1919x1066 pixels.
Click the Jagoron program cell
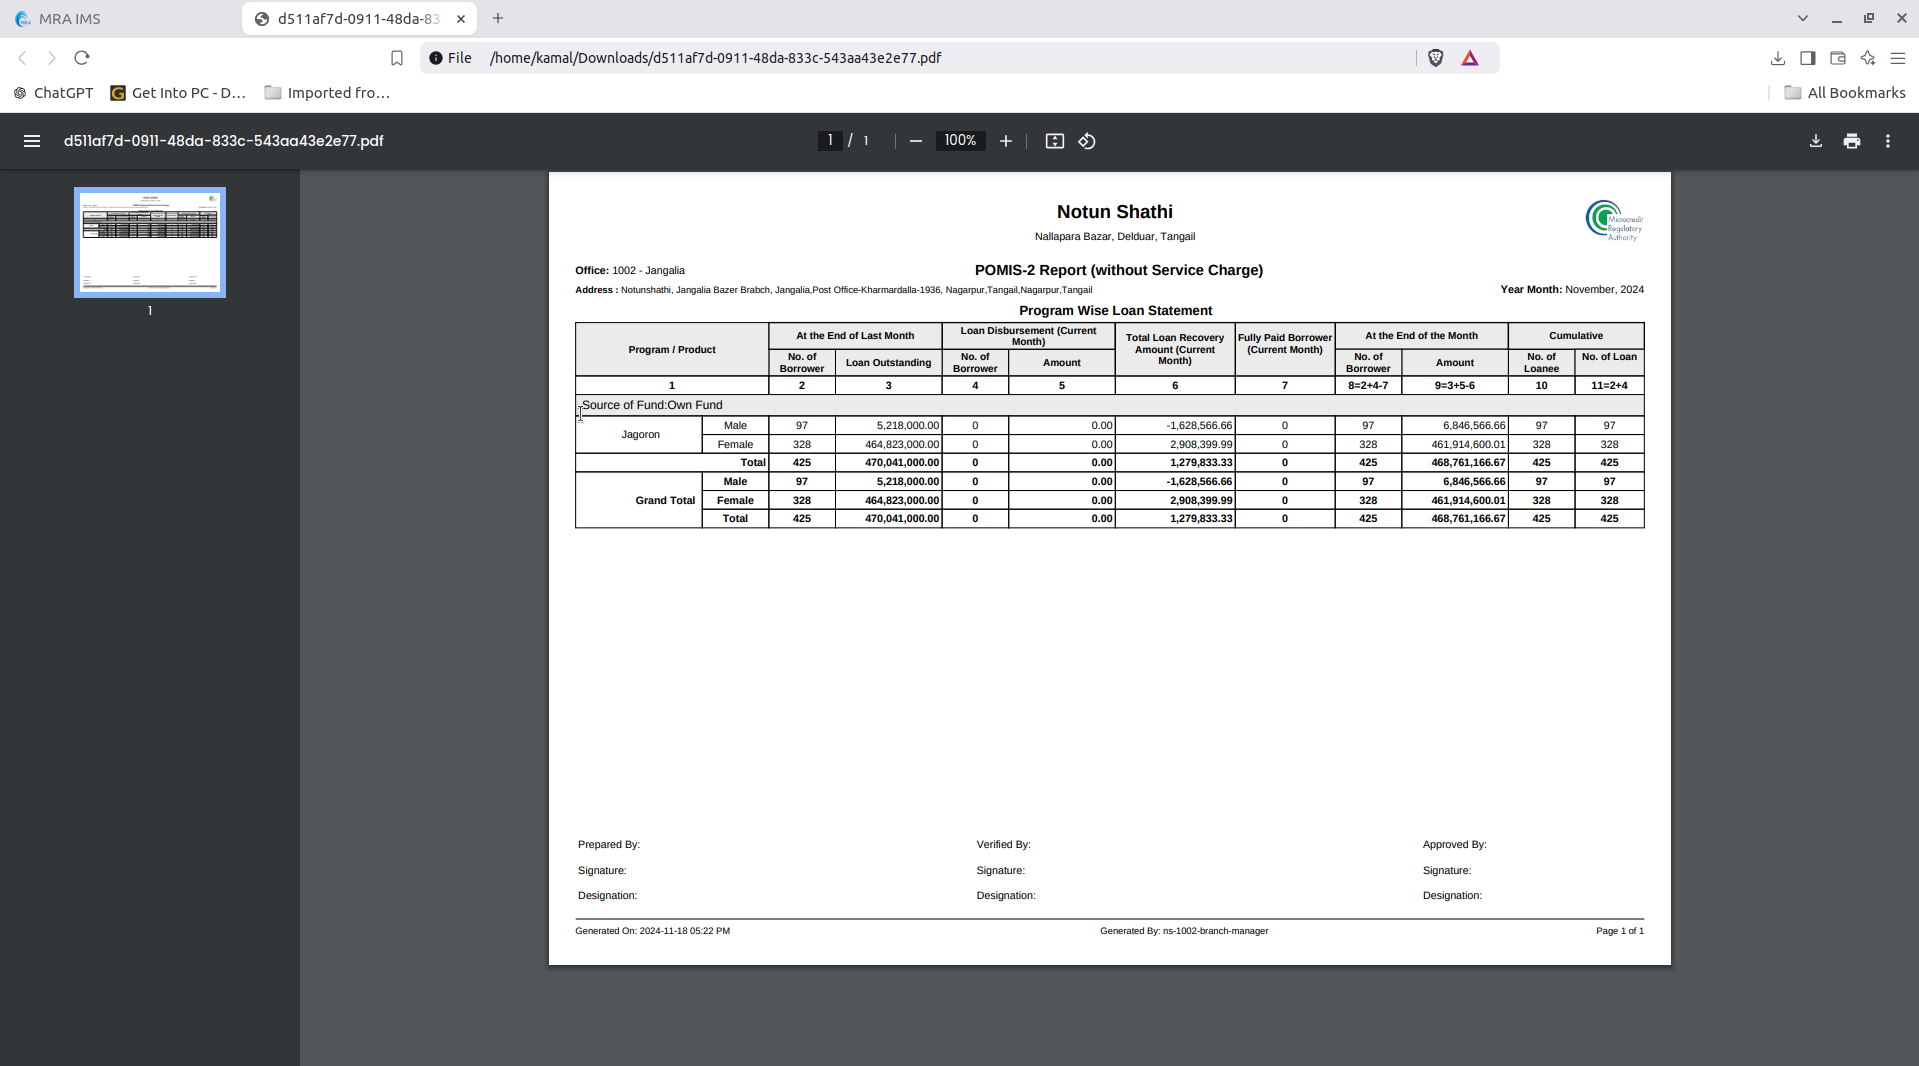(640, 435)
